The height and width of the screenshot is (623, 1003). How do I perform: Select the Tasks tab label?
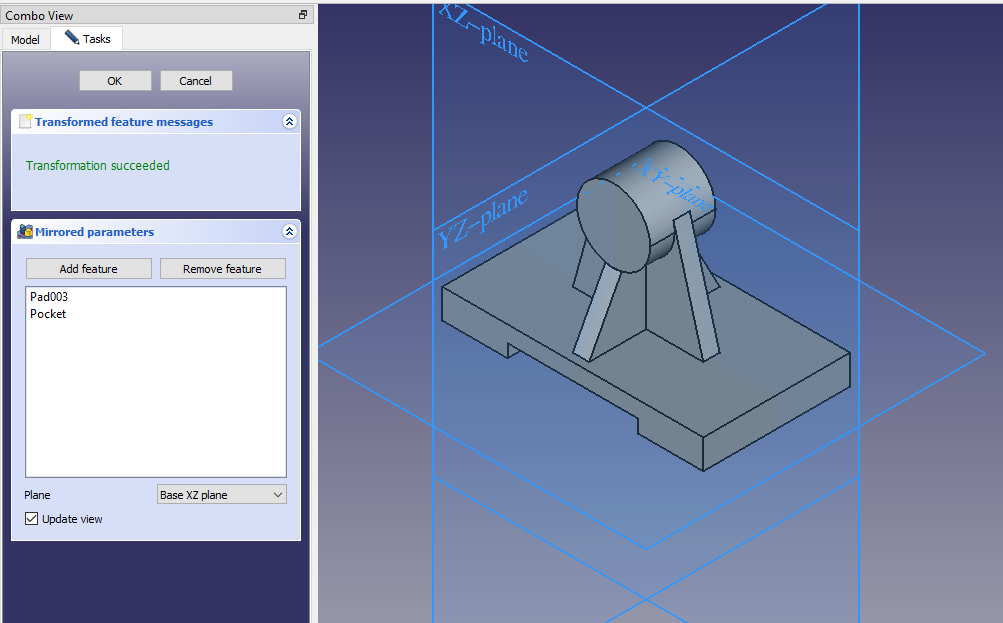tap(97, 40)
